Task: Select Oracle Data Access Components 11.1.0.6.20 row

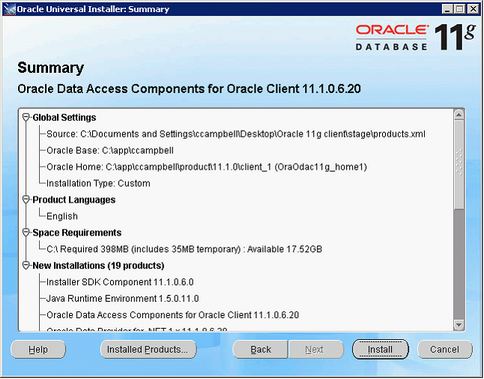Action: tap(173, 315)
